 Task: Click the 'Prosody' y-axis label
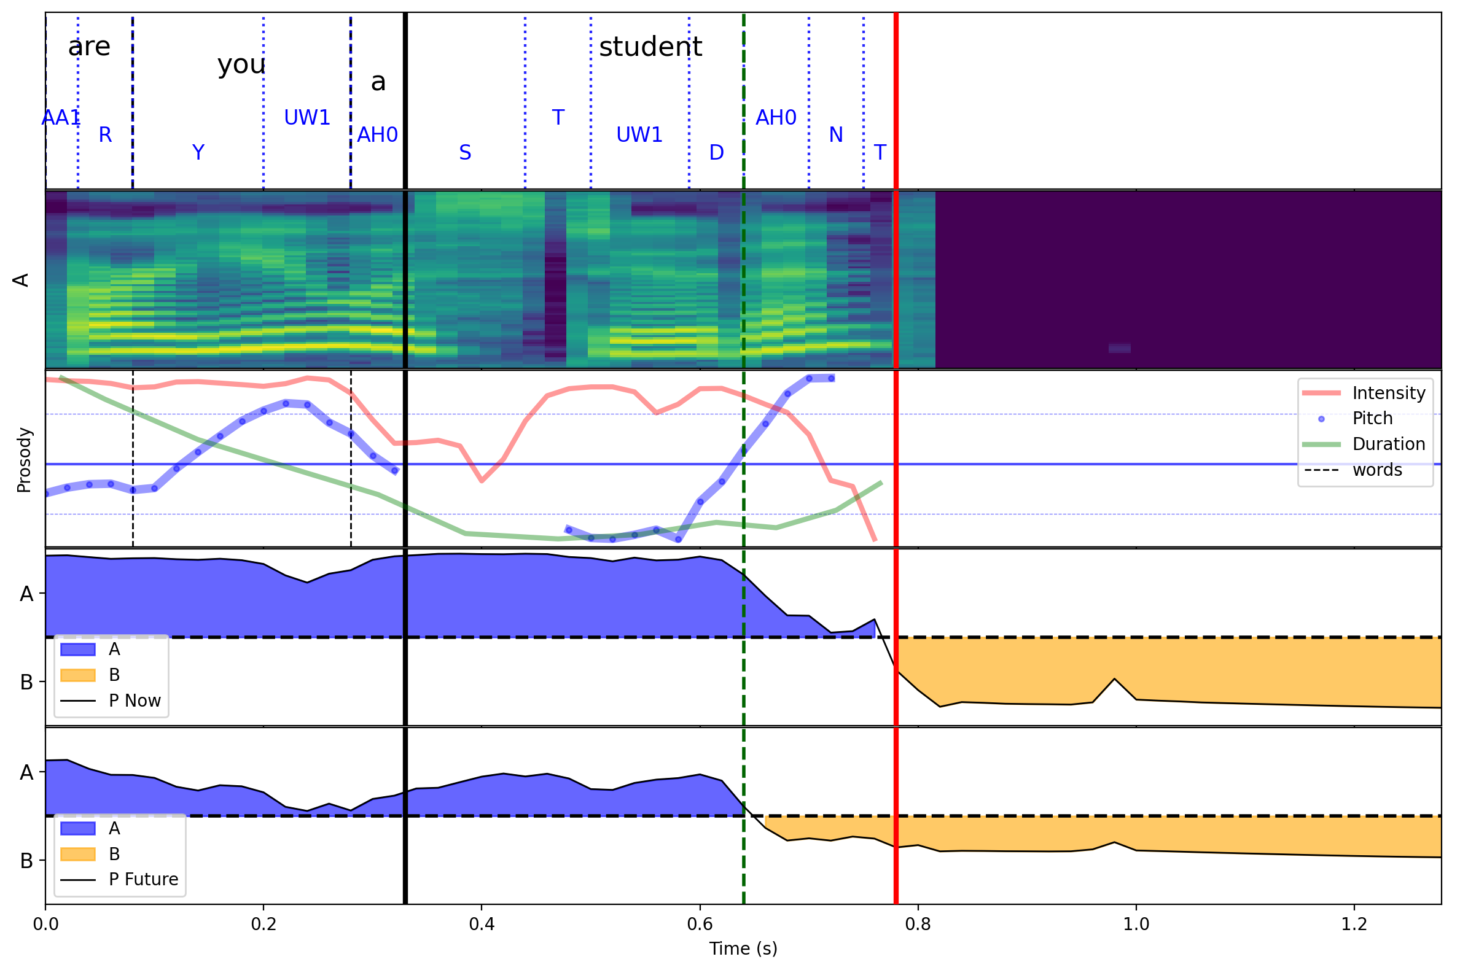[x=25, y=460]
